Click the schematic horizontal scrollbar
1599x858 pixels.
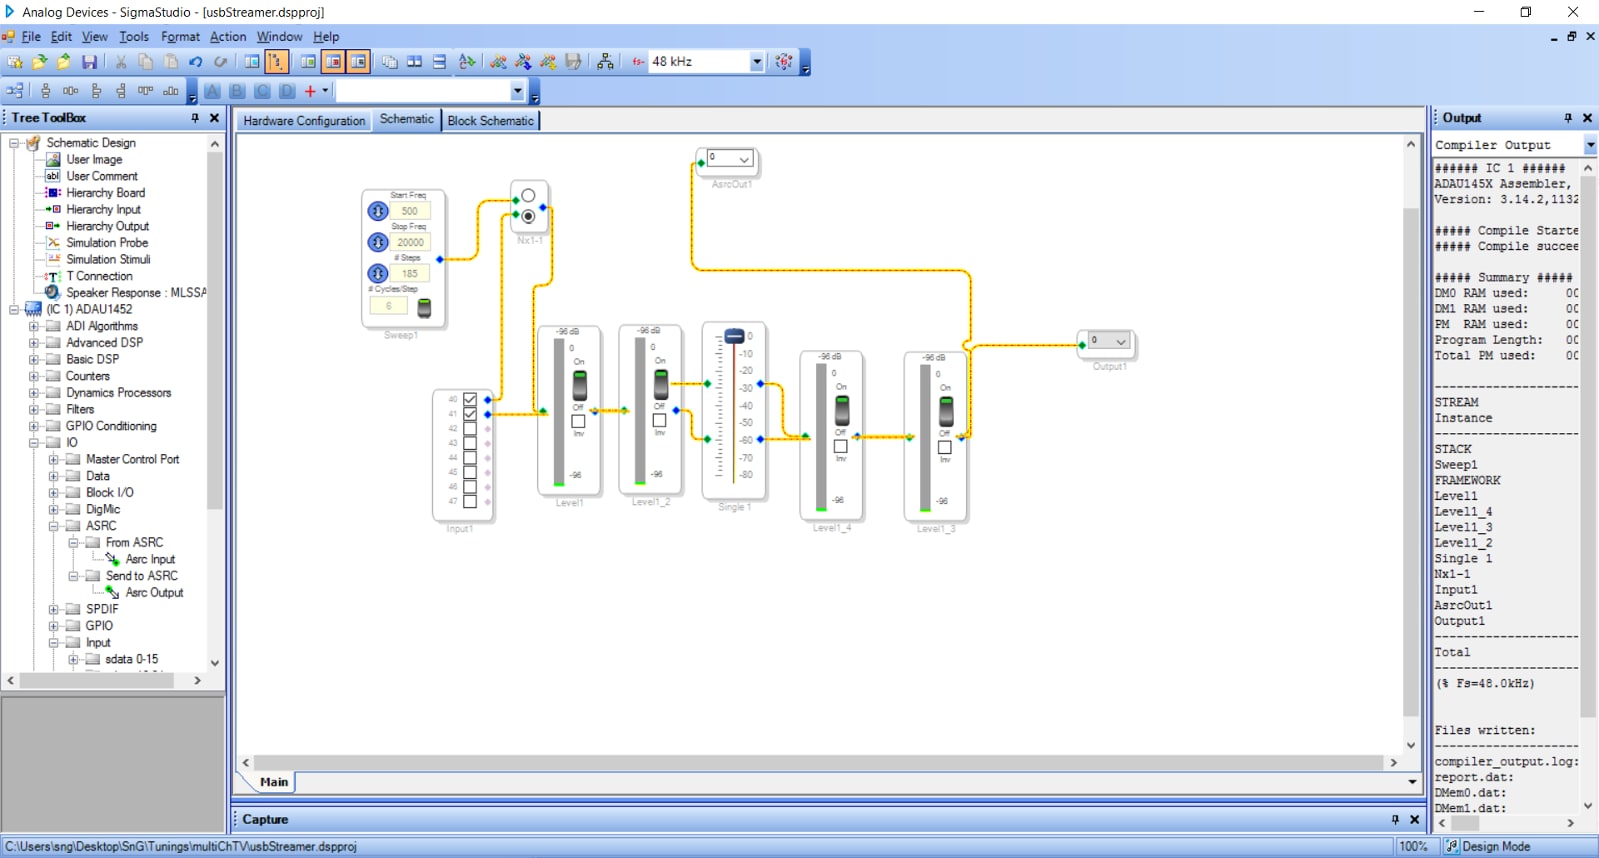(x=819, y=762)
